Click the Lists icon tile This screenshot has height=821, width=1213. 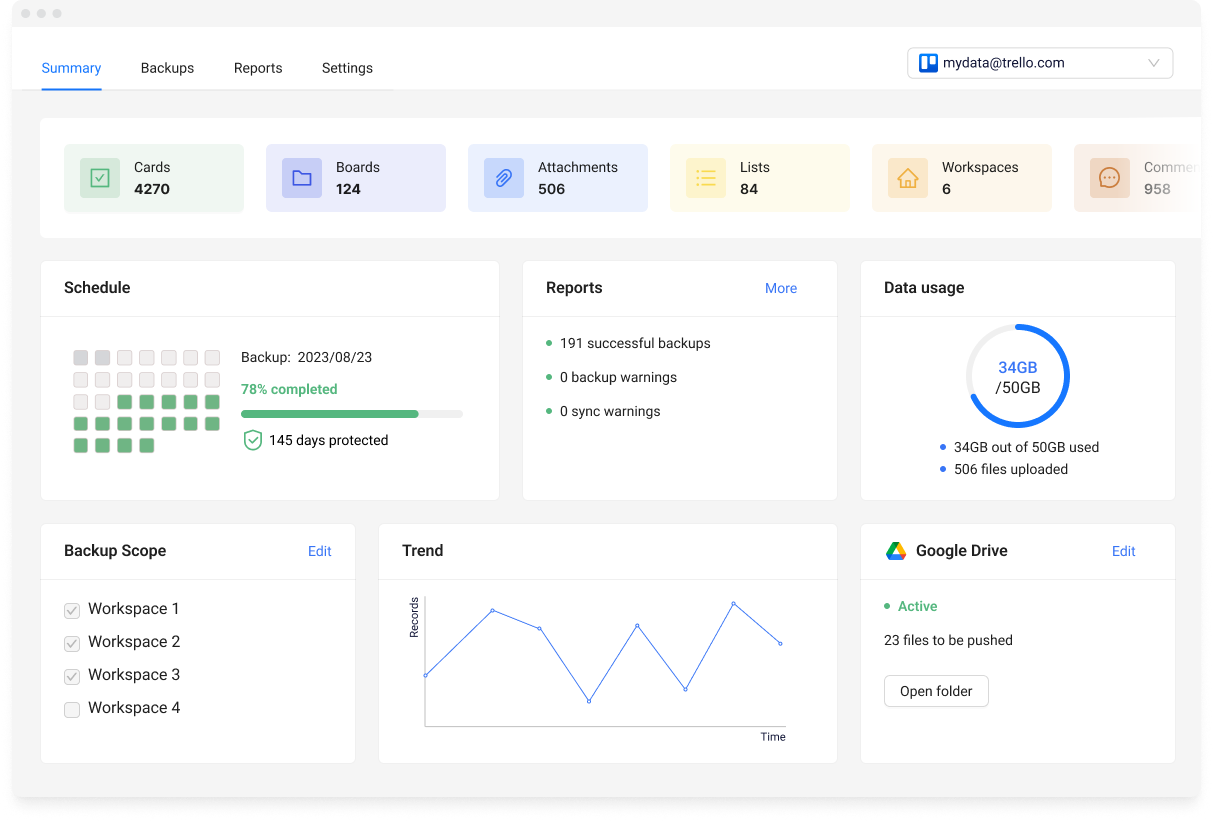point(706,178)
